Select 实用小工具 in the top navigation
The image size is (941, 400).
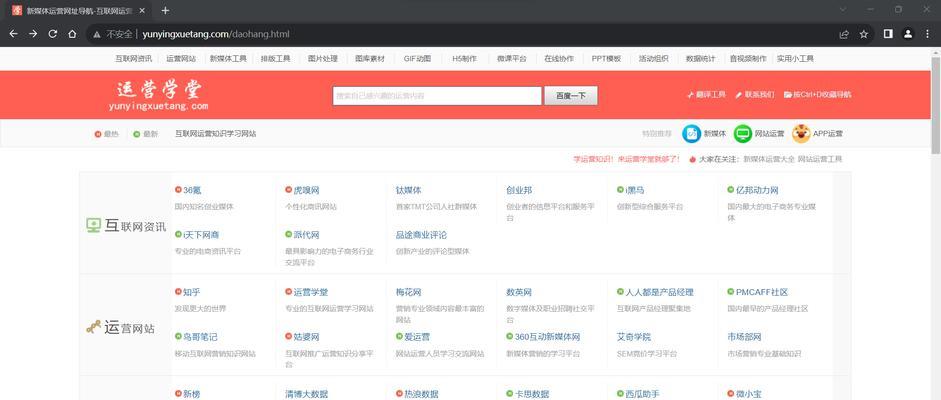click(x=795, y=59)
